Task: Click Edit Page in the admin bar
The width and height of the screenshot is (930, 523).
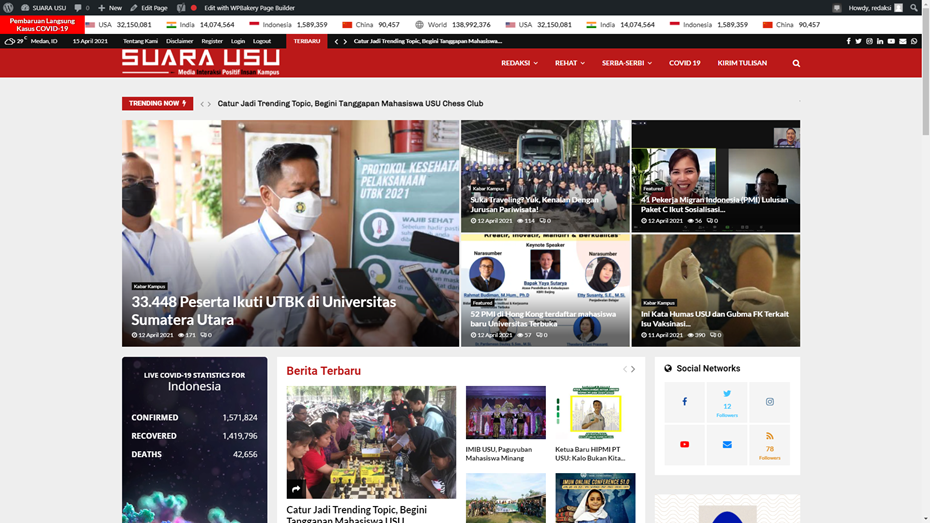Action: point(149,7)
